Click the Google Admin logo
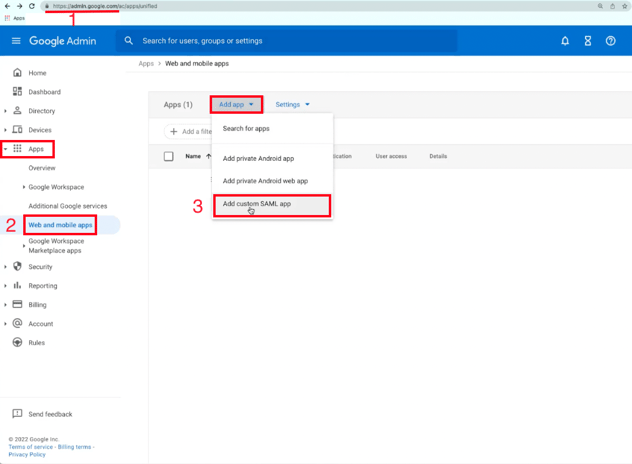The image size is (632, 464). (62, 41)
